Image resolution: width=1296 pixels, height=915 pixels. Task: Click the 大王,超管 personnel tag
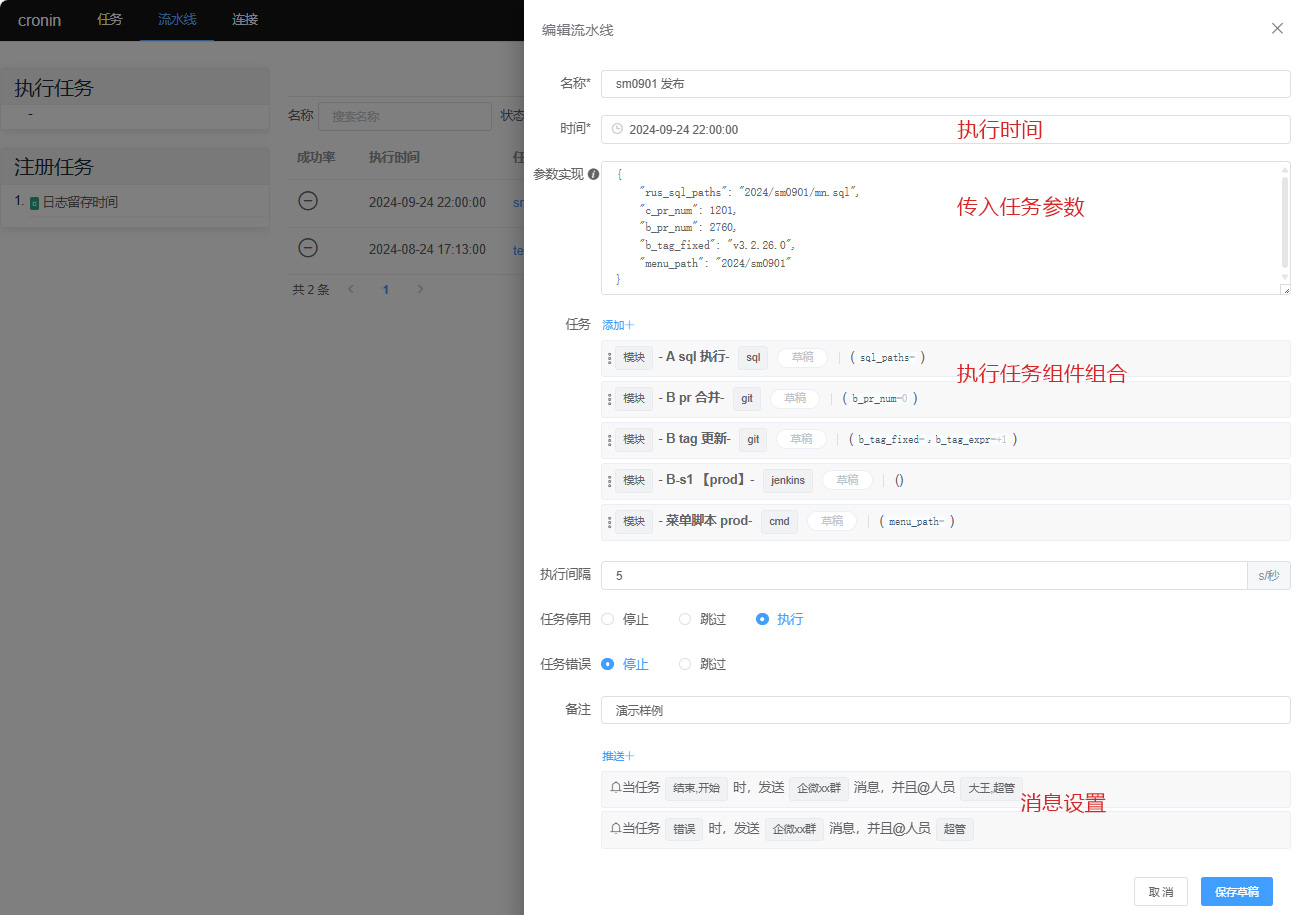(991, 788)
